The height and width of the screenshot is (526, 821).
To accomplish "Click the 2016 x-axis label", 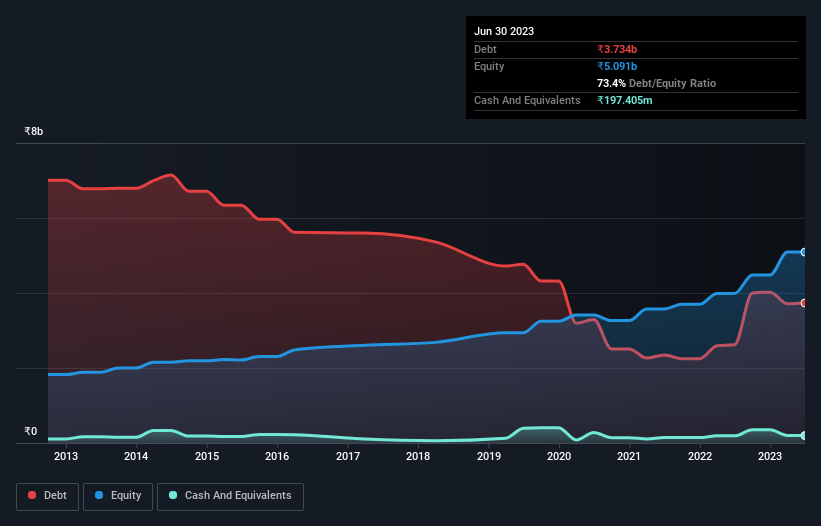I will tap(277, 456).
